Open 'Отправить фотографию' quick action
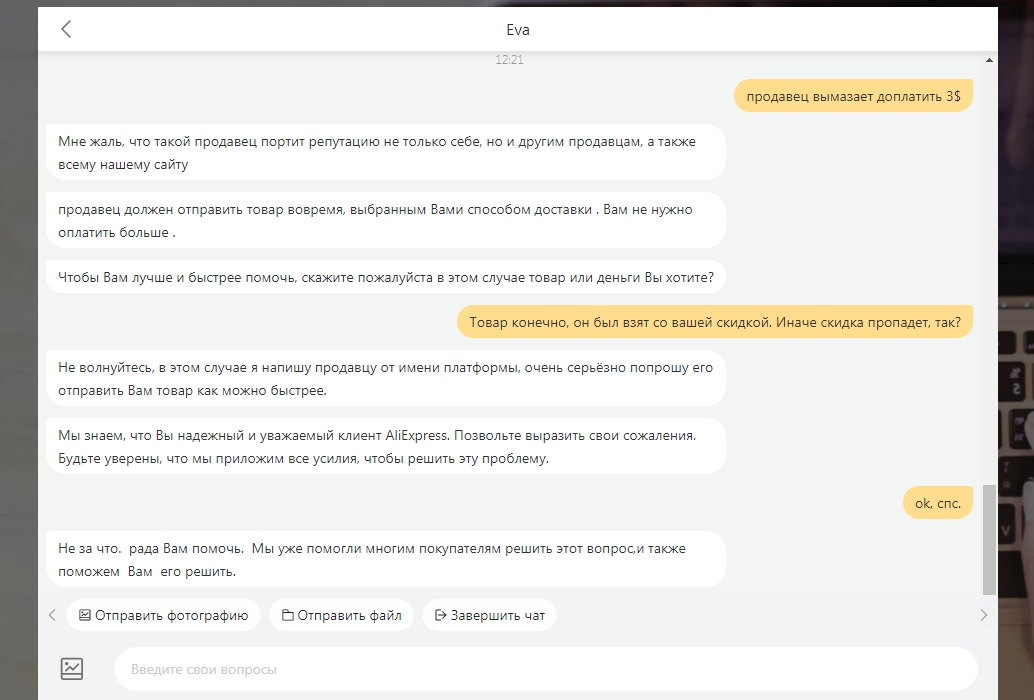Screen dimensions: 1034x700 (164, 615)
